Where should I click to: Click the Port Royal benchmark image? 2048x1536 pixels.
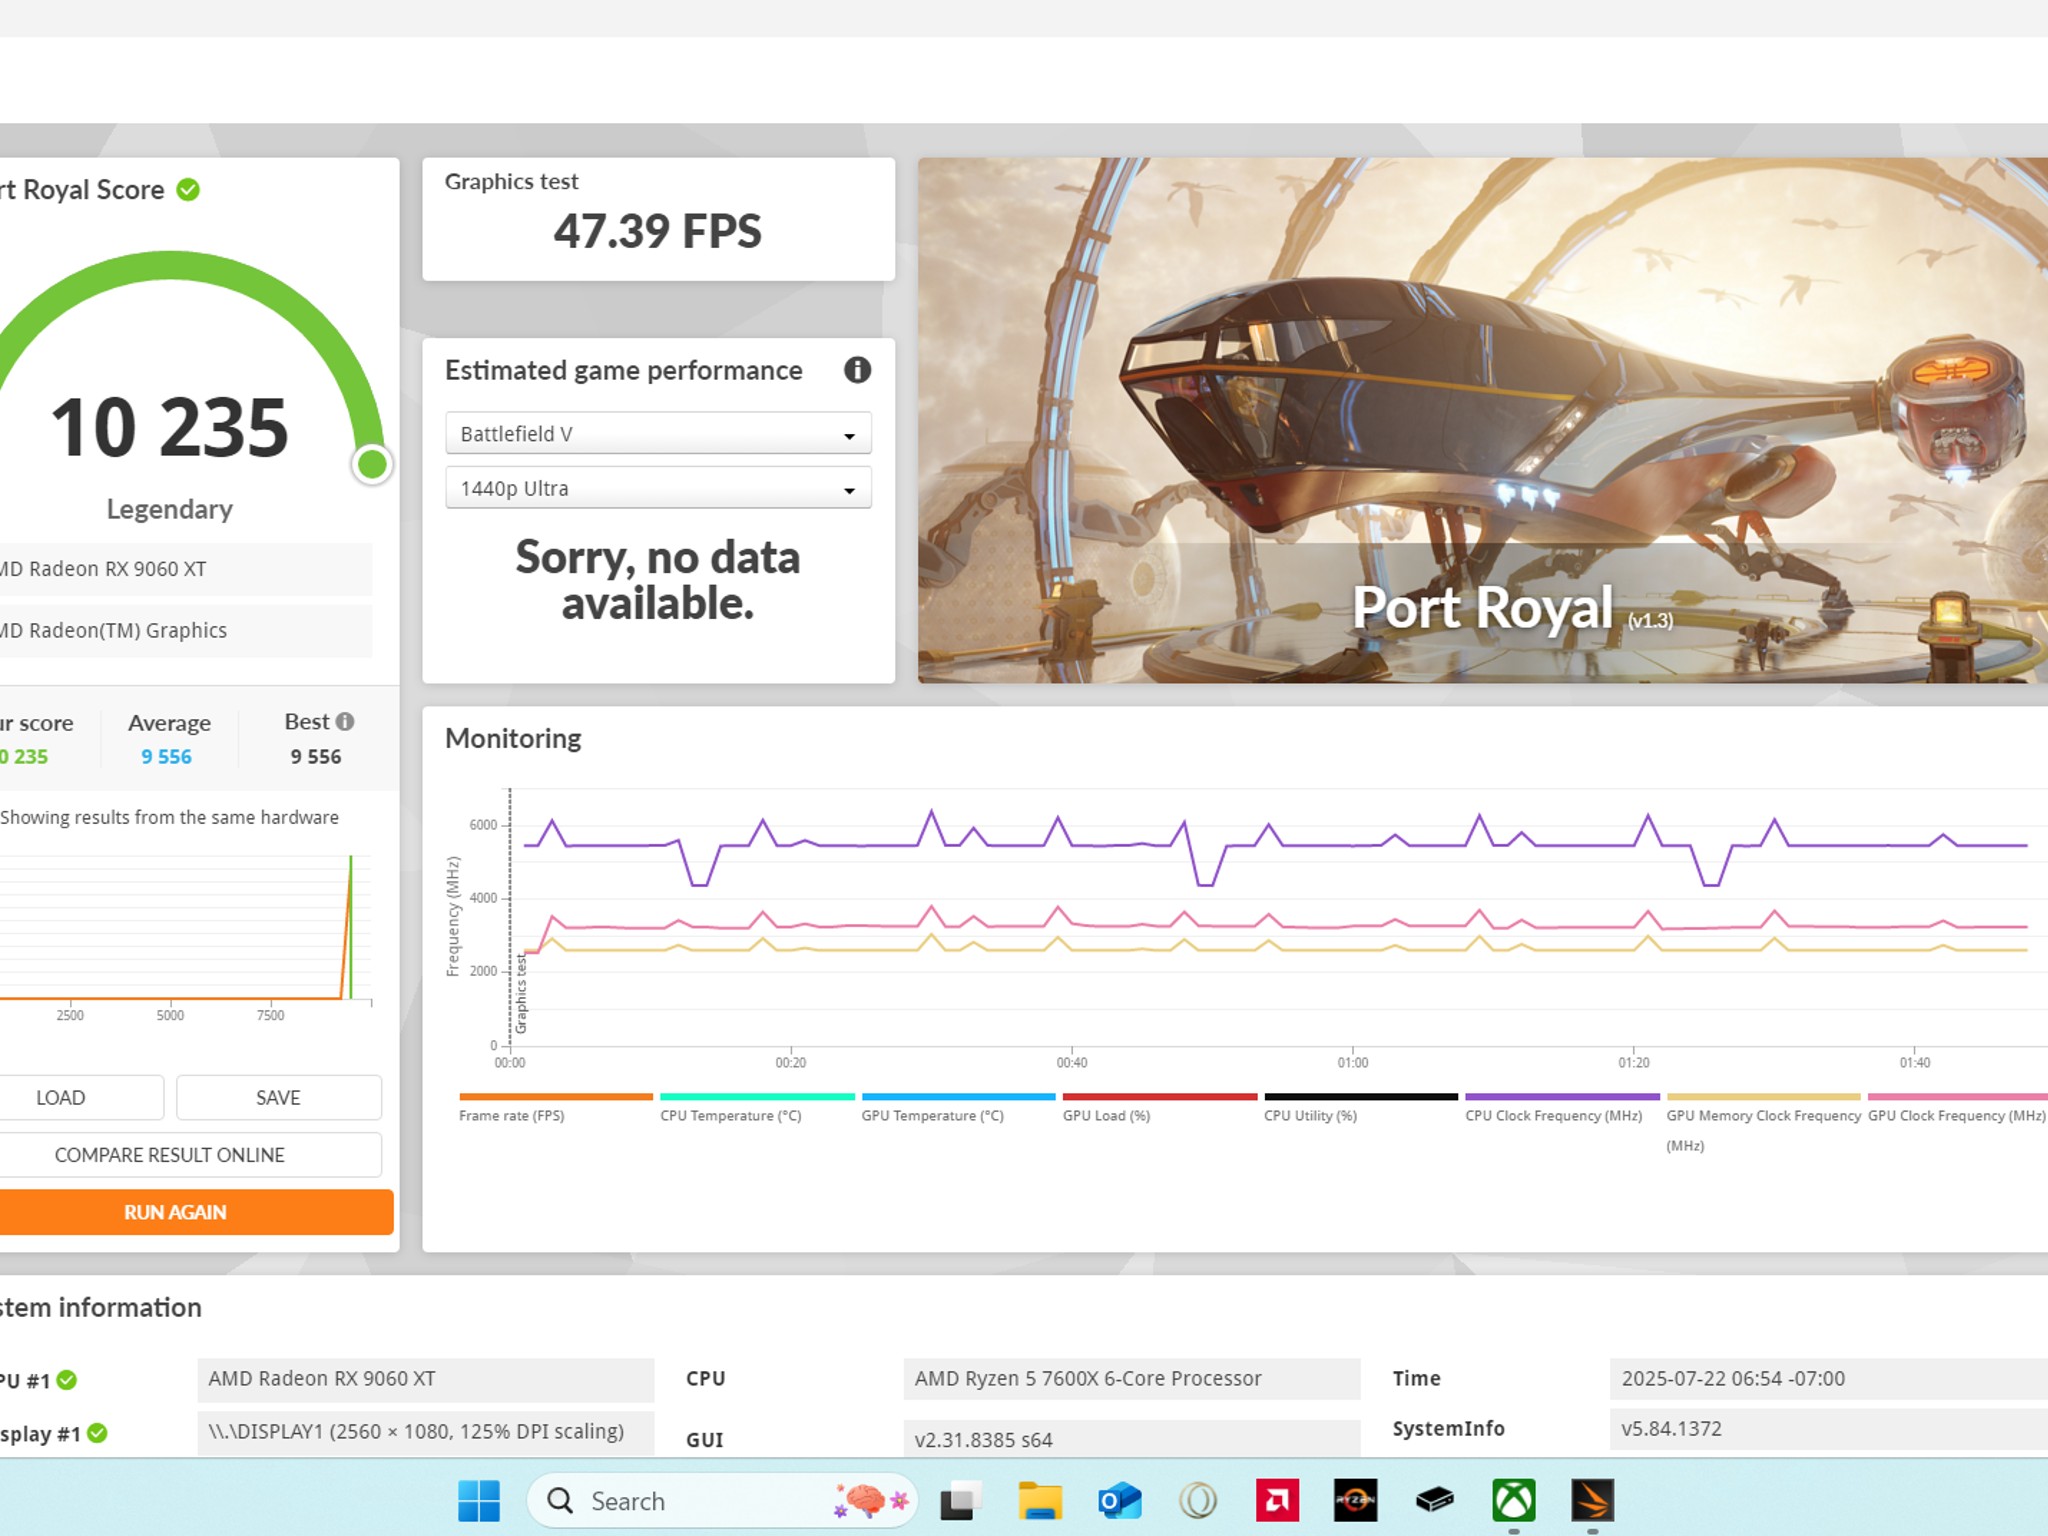point(1482,420)
